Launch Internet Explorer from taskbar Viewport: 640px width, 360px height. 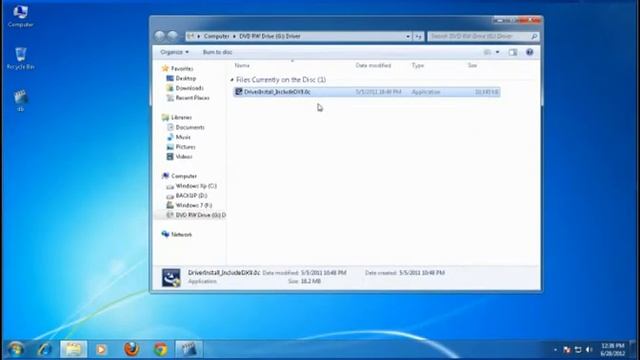coord(44,349)
